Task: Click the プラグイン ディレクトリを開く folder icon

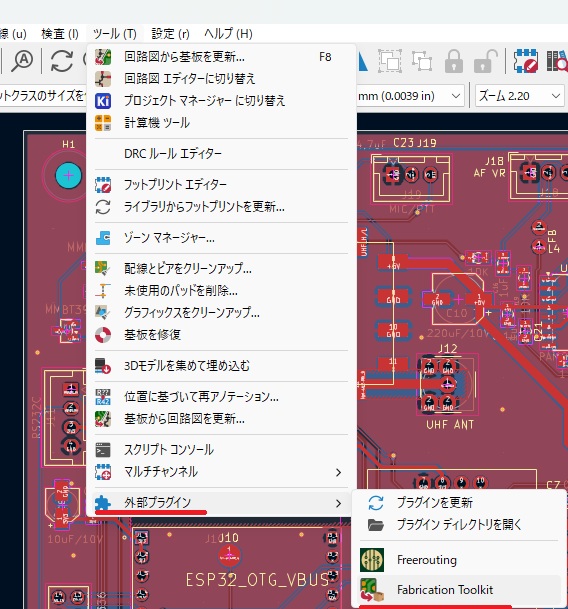Action: [376, 525]
